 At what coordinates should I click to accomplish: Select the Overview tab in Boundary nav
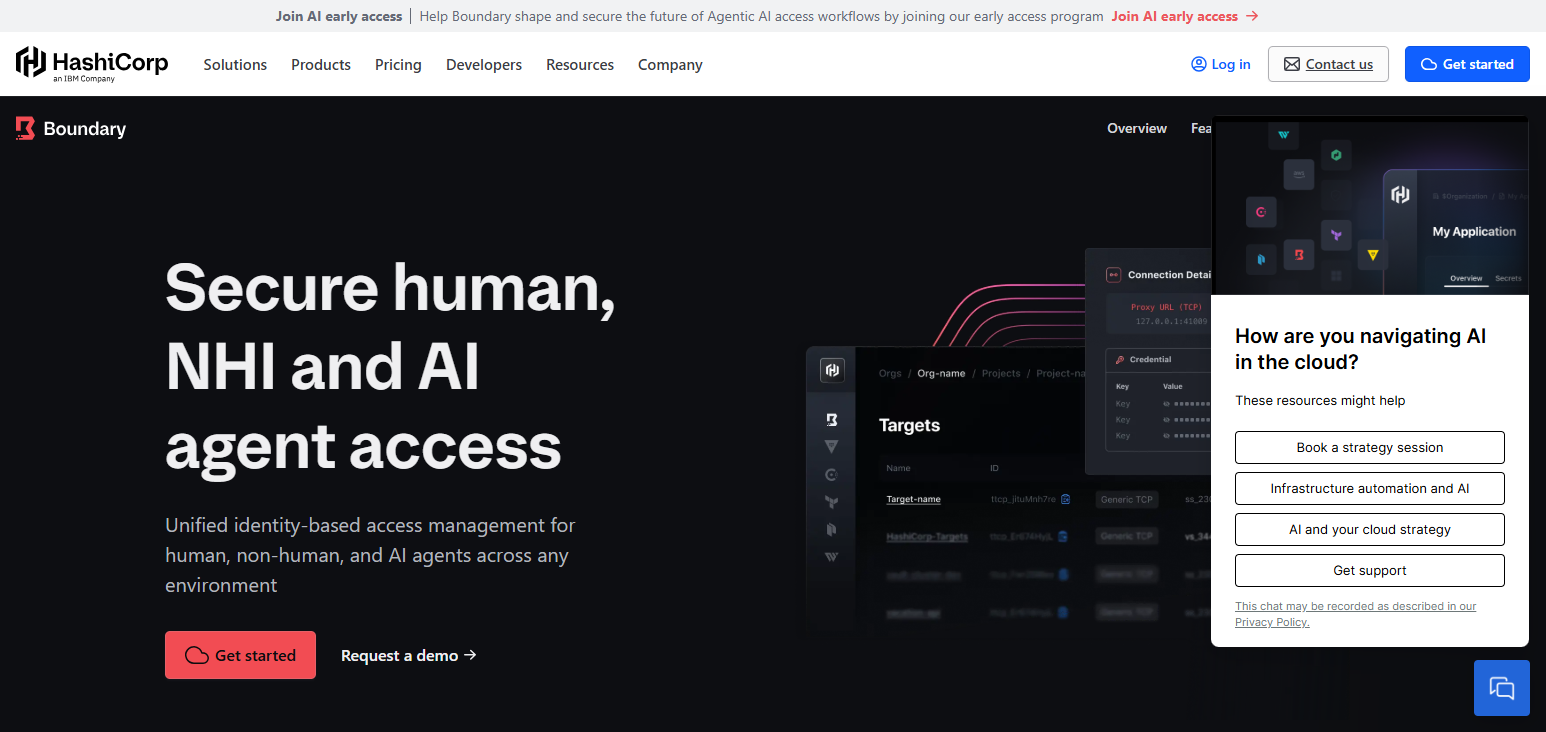point(1137,128)
